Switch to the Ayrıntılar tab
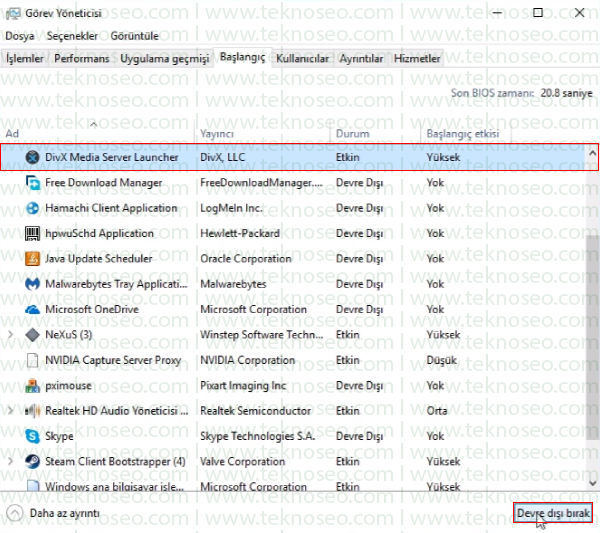Image resolution: width=600 pixels, height=533 pixels. (361, 59)
